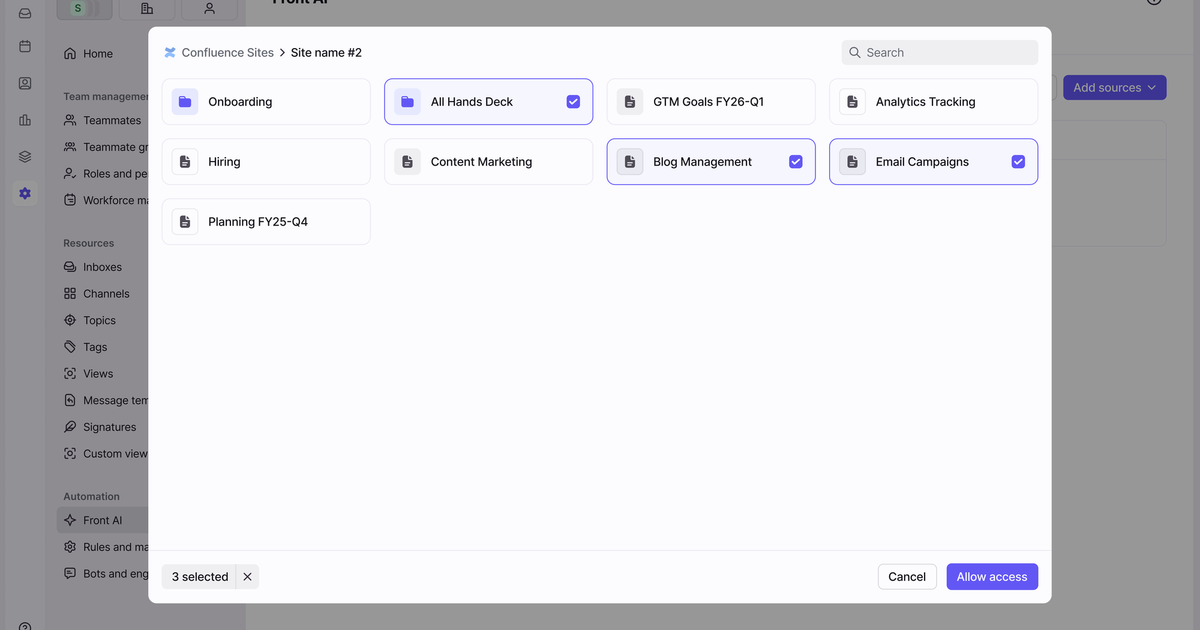Click the company building tab icon
The width and height of the screenshot is (1200, 630).
[x=147, y=8]
